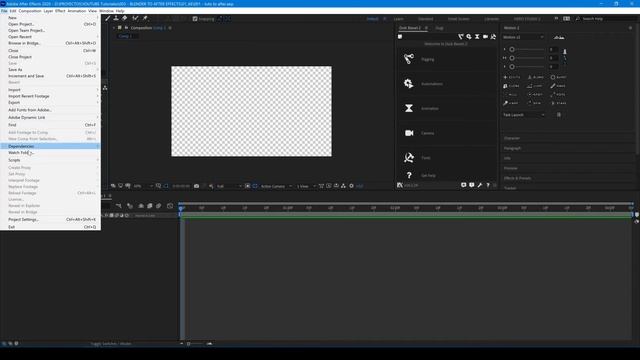This screenshot has height=360, width=640.
Task: Switch to the Libraries workspace
Action: point(491,19)
